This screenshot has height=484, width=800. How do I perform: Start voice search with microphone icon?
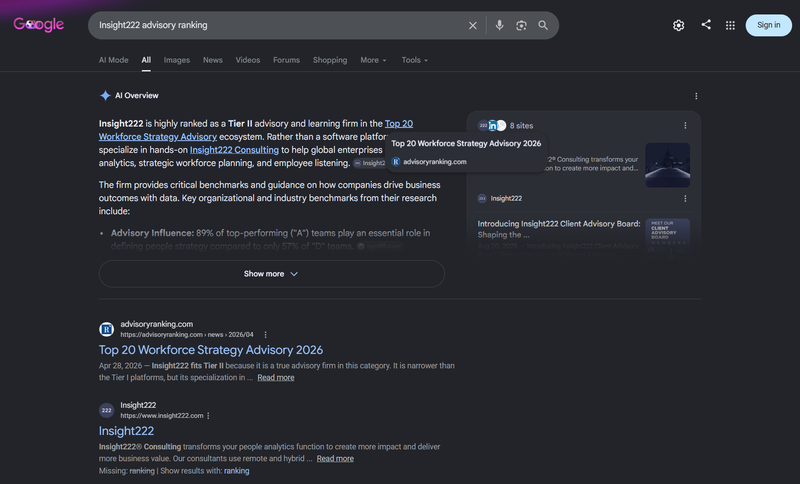499,25
